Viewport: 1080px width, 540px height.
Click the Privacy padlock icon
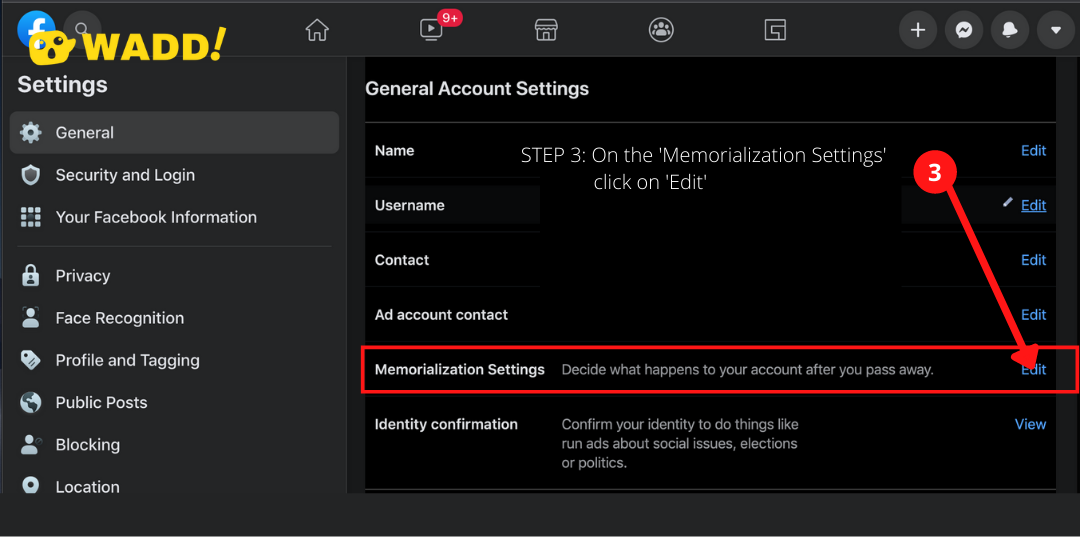pyautogui.click(x=31, y=276)
